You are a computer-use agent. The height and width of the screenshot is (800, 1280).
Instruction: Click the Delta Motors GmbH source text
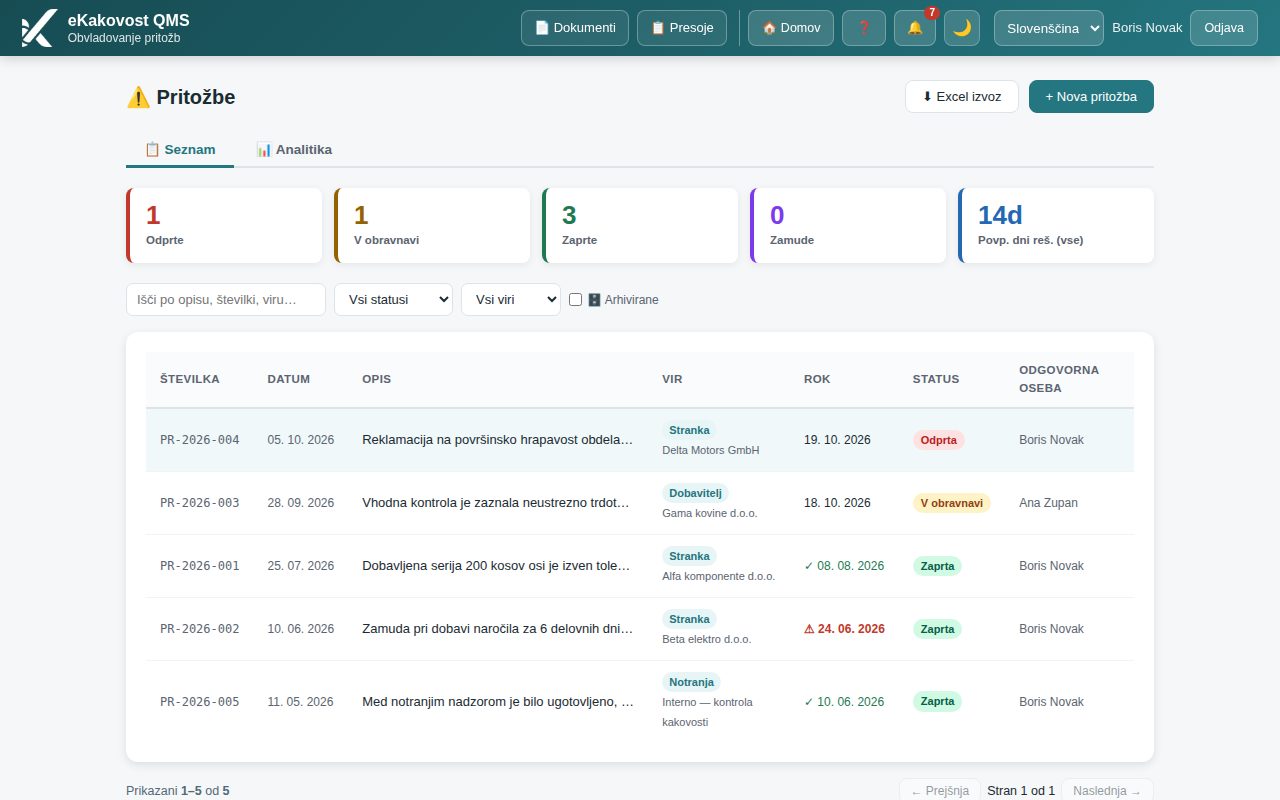click(x=711, y=450)
